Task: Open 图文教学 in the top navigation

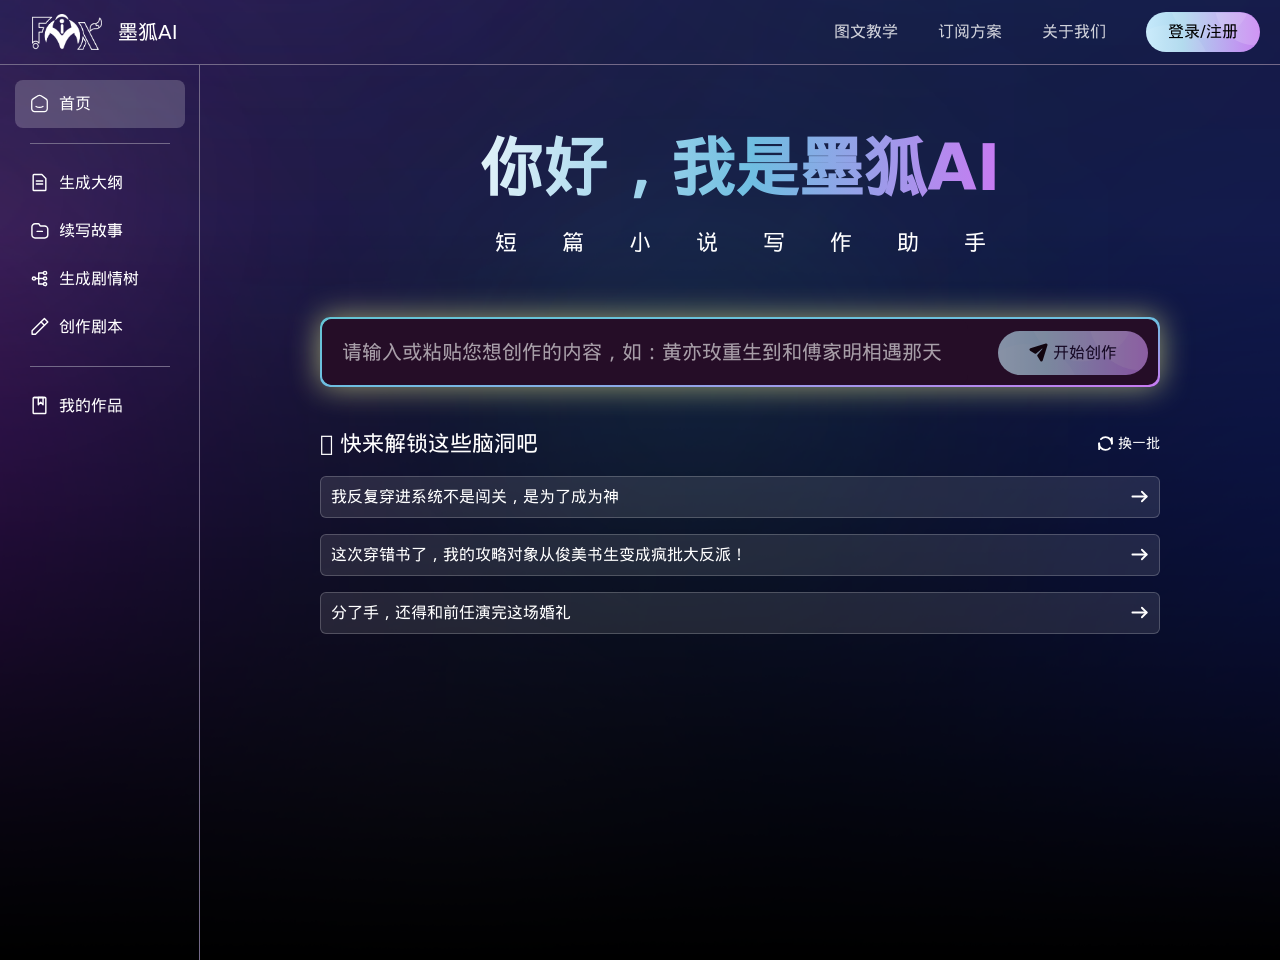Action: [866, 32]
